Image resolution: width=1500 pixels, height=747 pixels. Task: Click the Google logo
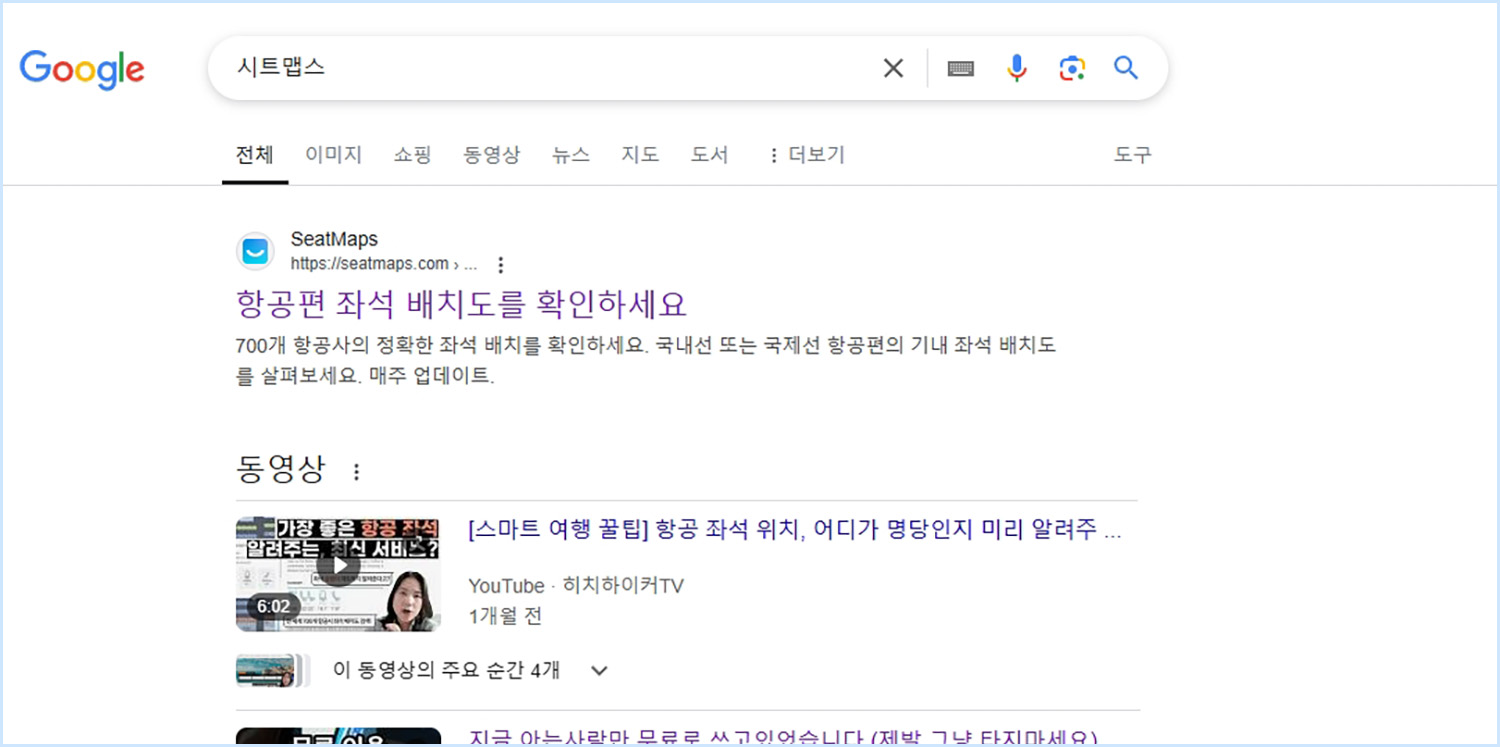[x=82, y=70]
